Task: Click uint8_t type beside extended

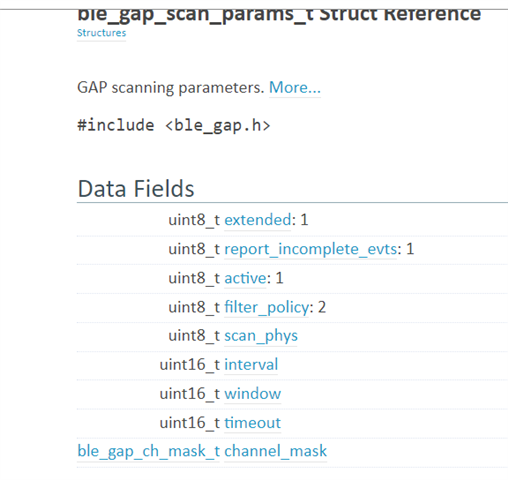Action: pyautogui.click(x=194, y=220)
